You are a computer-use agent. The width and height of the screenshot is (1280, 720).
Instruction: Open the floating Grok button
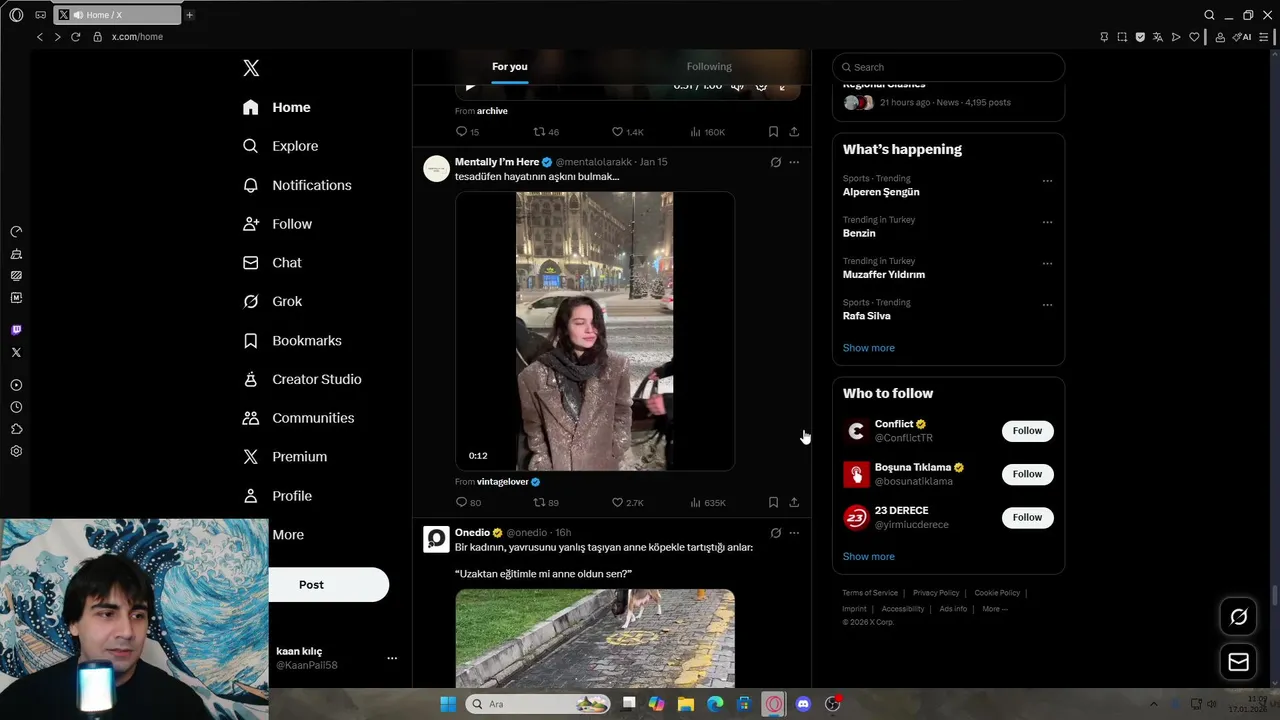click(x=1238, y=617)
